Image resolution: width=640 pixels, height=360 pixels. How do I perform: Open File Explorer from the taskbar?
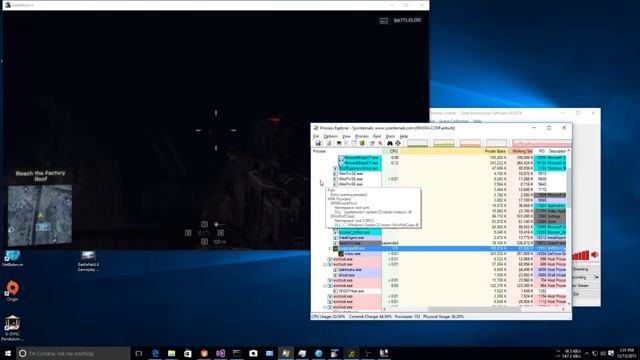[x=171, y=353]
